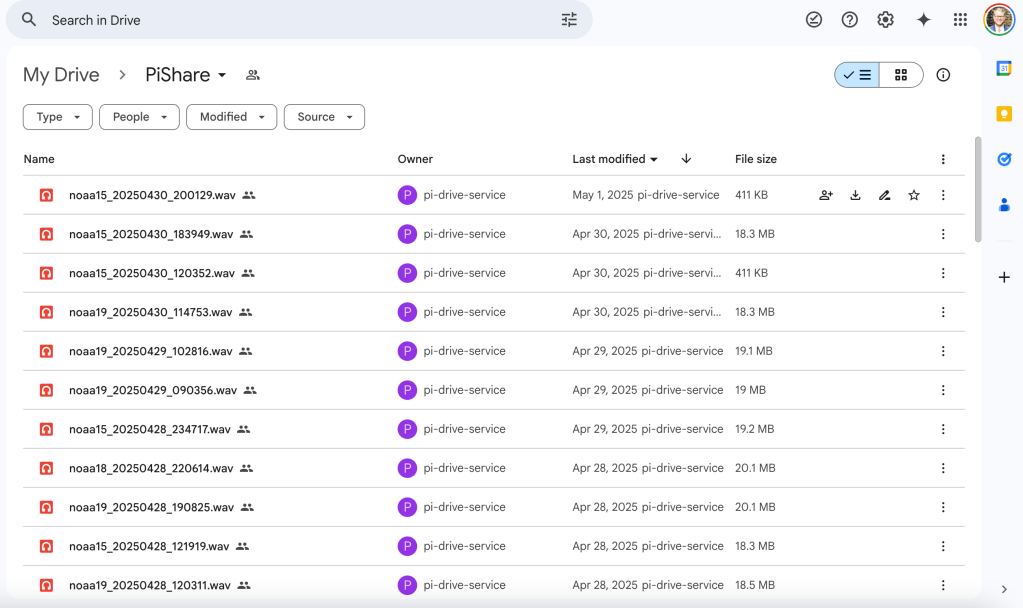
Task: Open more actions for noaa19_20250429_102816.wav
Action: 942,351
